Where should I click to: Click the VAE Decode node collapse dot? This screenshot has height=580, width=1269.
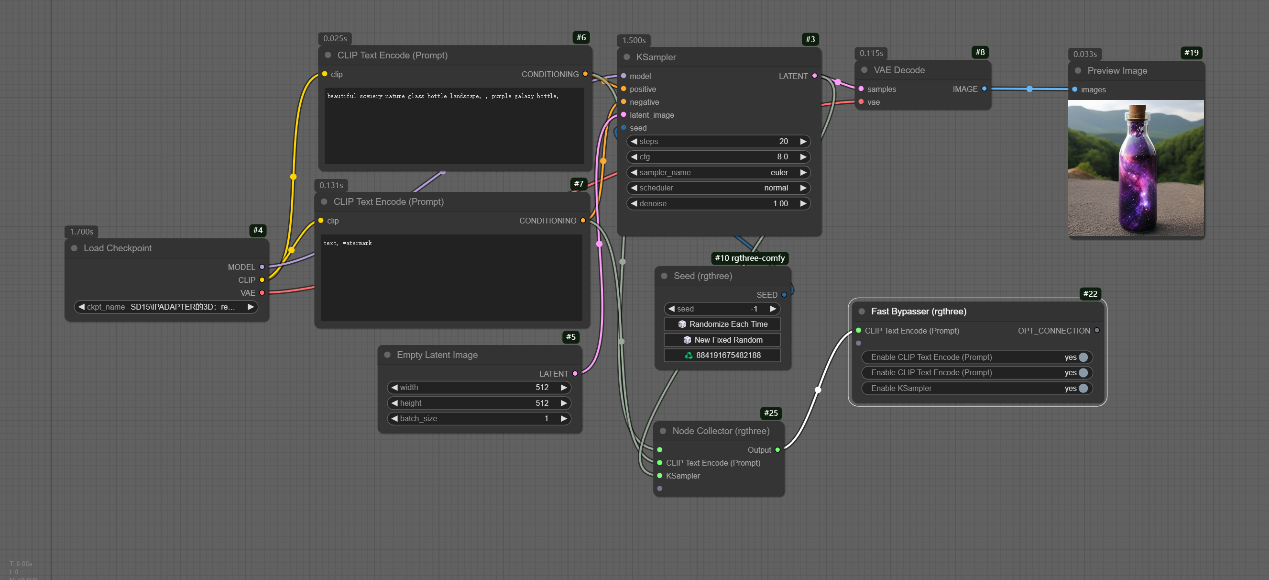[866, 70]
